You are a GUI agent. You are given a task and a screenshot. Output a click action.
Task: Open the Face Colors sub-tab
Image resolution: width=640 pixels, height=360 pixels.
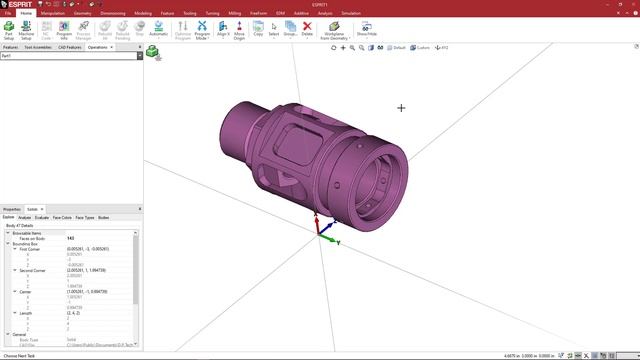pyautogui.click(x=62, y=218)
